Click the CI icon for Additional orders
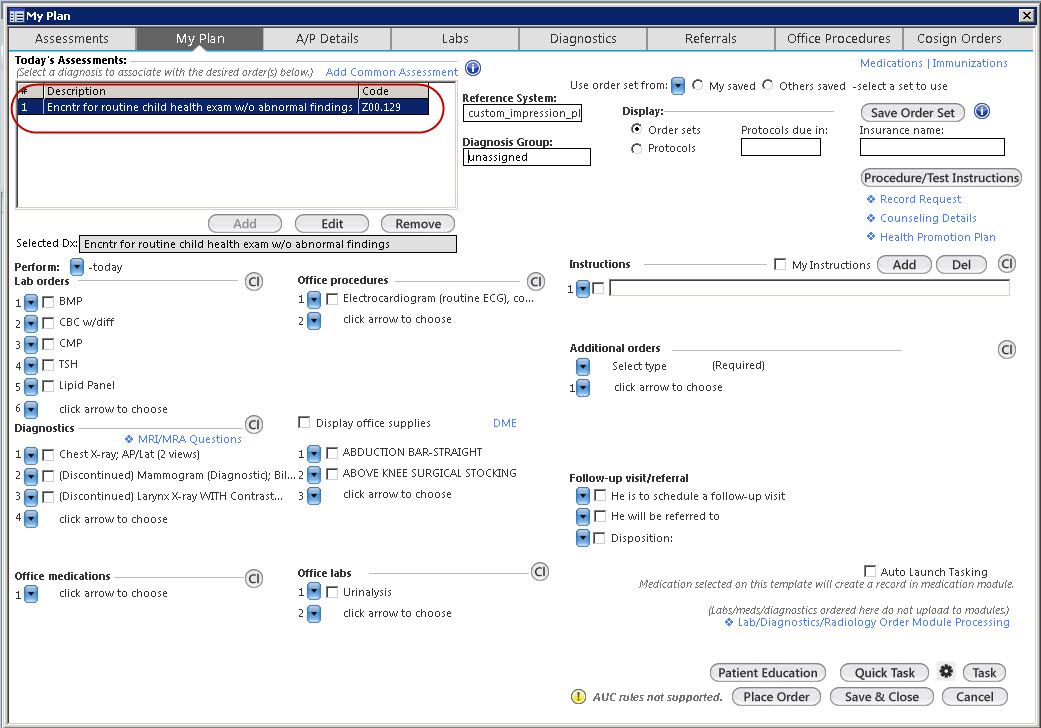Screen dimensions: 1041x728 pyautogui.click(x=1006, y=350)
